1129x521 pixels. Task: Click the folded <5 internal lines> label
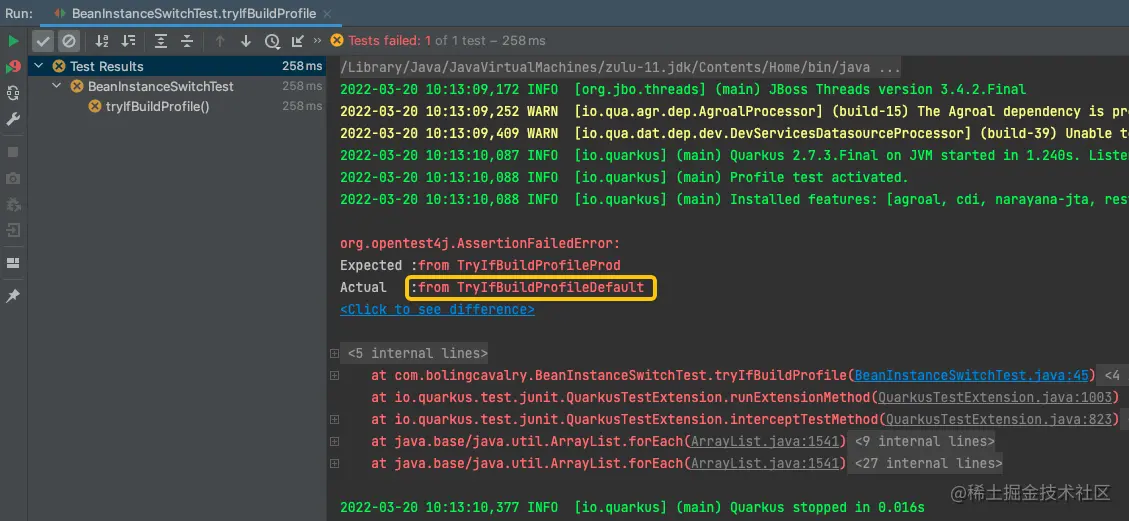click(418, 353)
